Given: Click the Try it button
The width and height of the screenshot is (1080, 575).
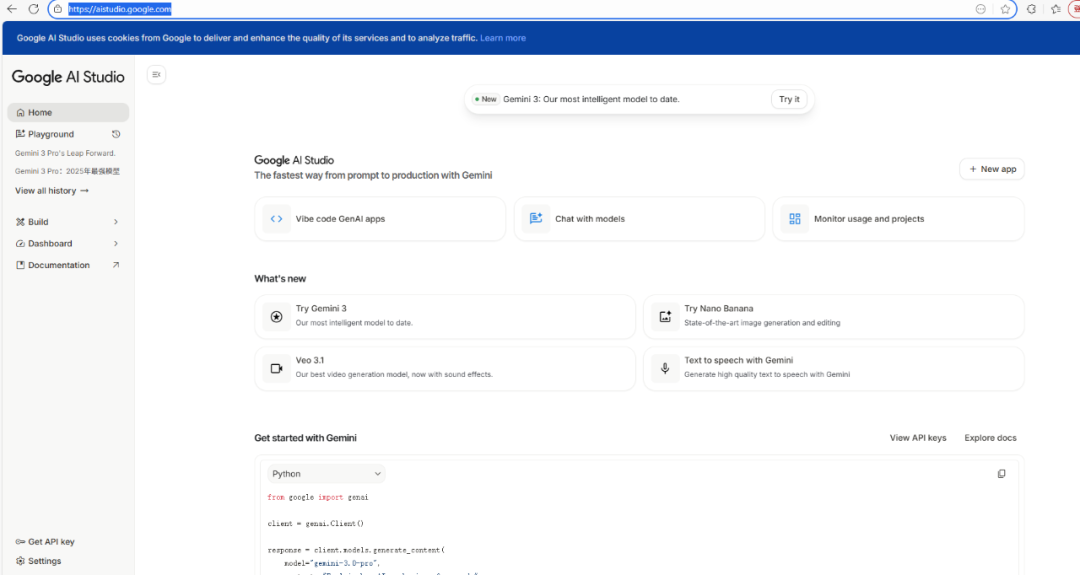Looking at the screenshot, I should coord(789,99).
